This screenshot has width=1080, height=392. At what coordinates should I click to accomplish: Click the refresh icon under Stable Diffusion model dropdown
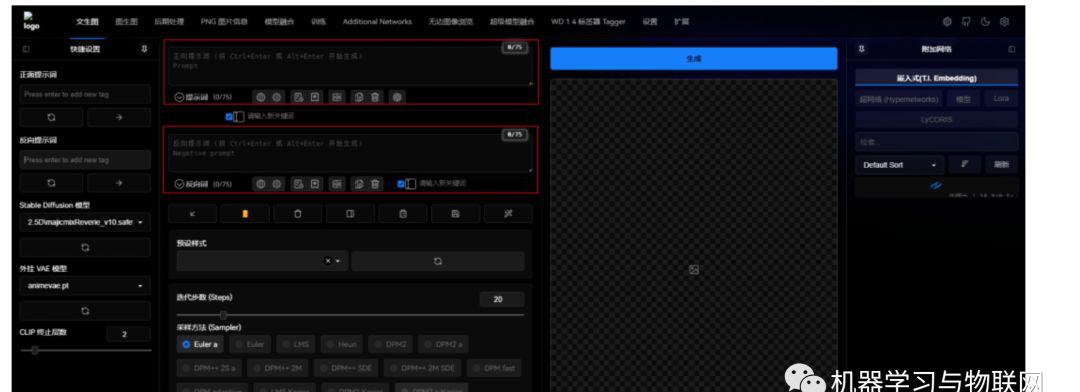(x=85, y=247)
